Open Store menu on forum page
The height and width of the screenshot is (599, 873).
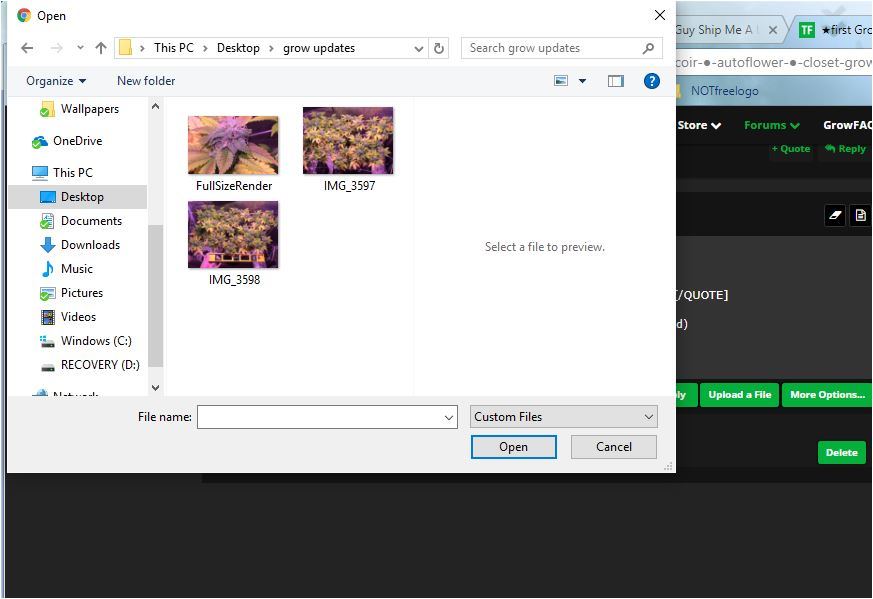[x=699, y=125]
